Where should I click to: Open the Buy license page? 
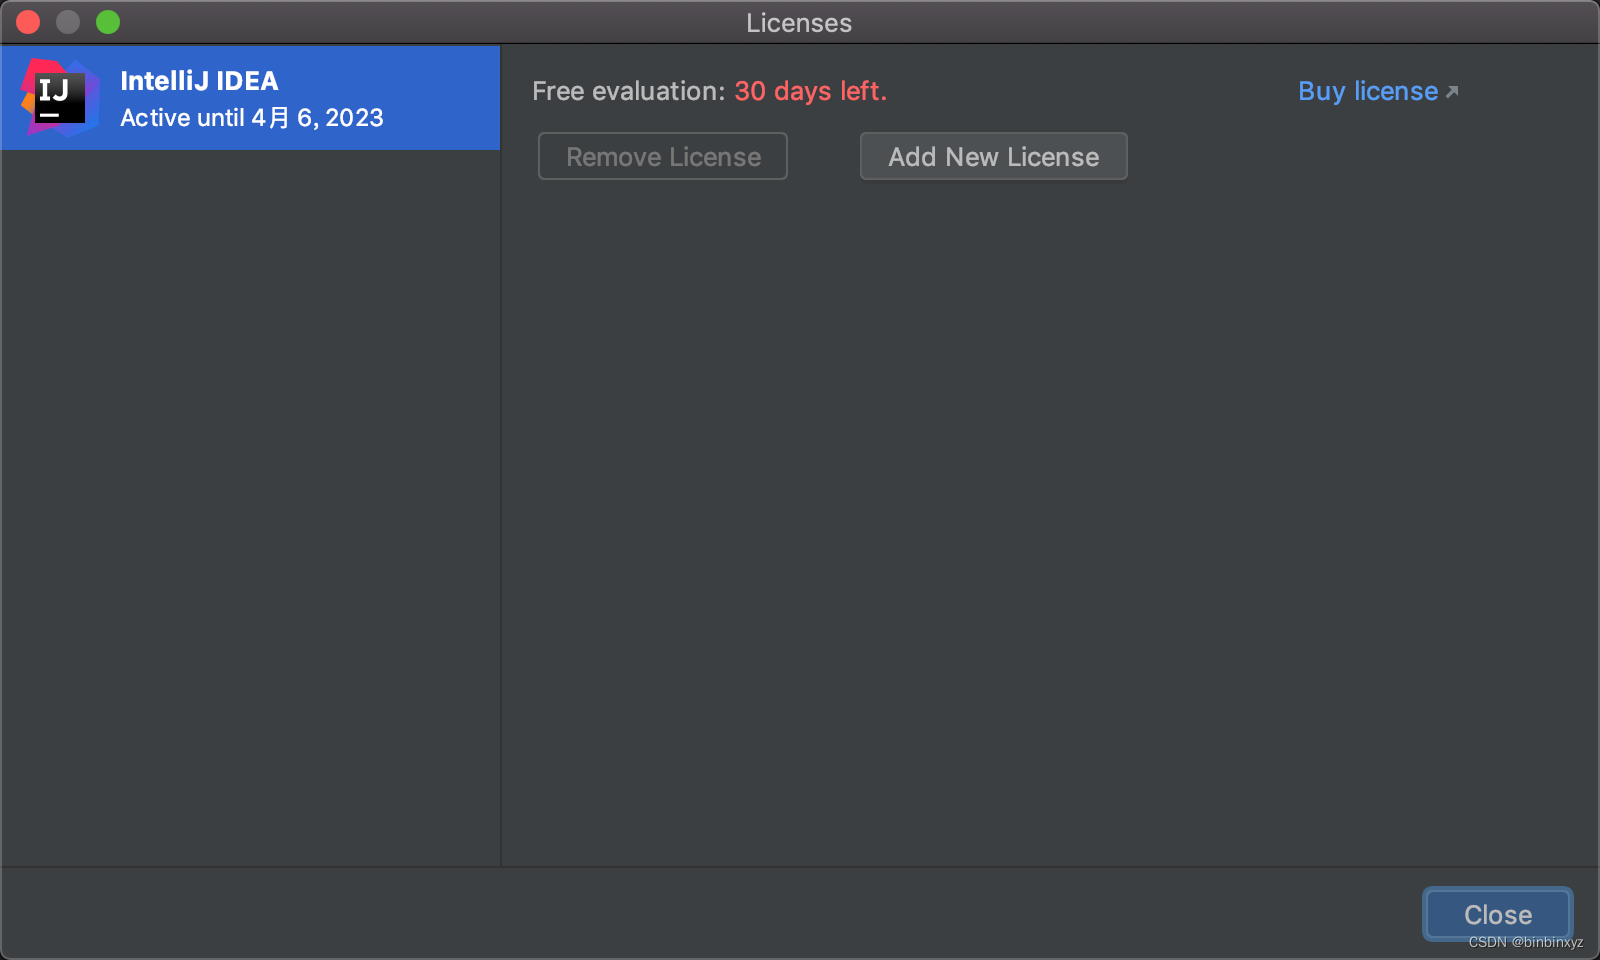1367,91
